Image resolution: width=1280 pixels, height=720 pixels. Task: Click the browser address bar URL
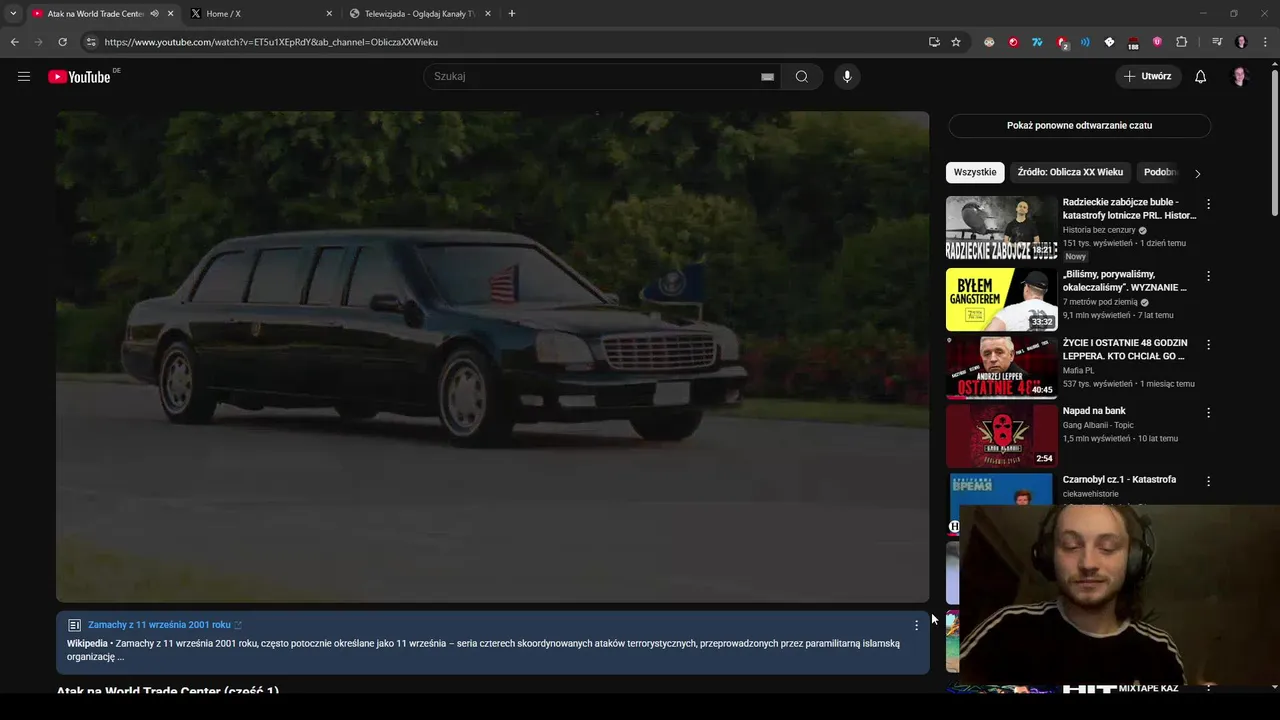271,42
